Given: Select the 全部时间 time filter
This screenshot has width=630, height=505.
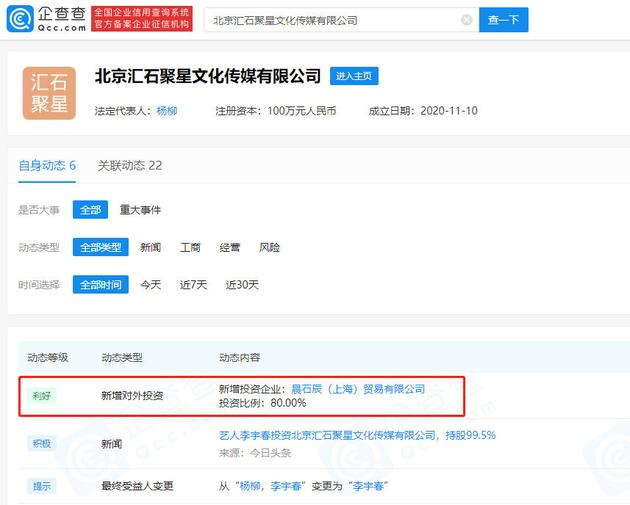Looking at the screenshot, I should [100, 284].
